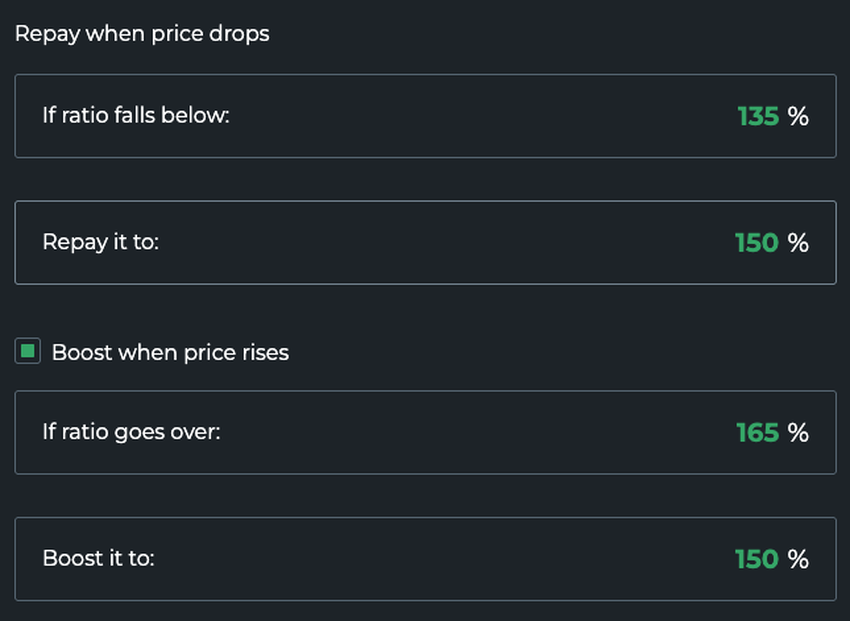The width and height of the screenshot is (850, 621).
Task: Click percent sign next to 135
Action: (798, 116)
